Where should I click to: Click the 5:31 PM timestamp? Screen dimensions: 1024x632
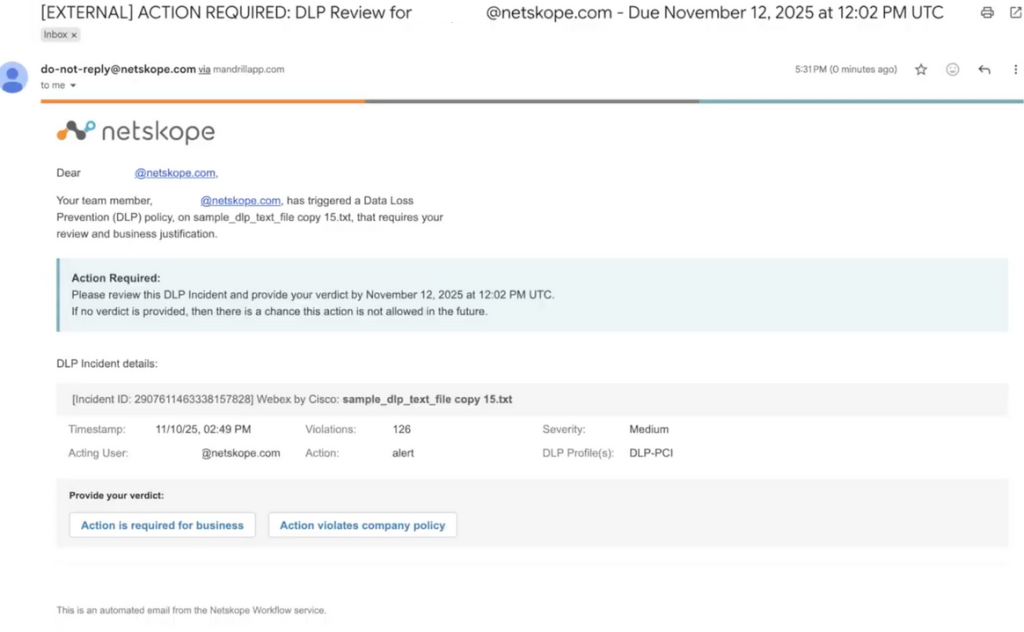[x=846, y=69]
